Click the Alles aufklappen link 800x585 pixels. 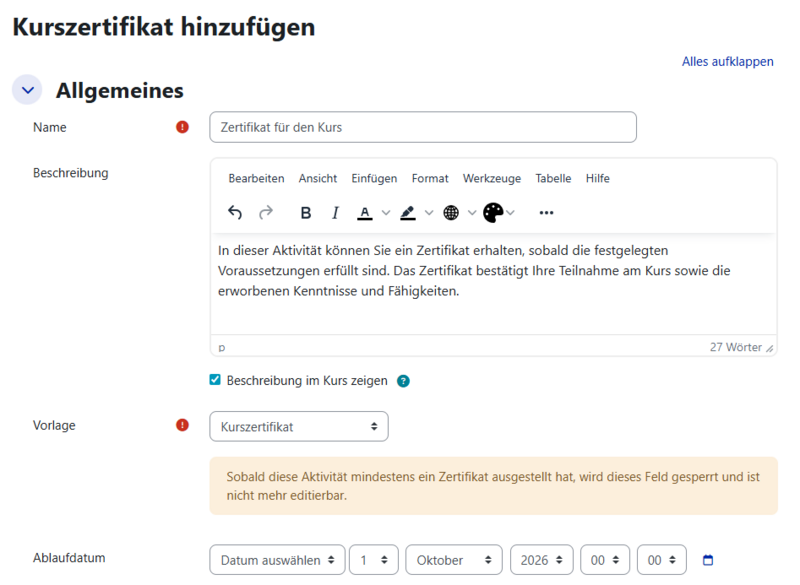click(726, 61)
